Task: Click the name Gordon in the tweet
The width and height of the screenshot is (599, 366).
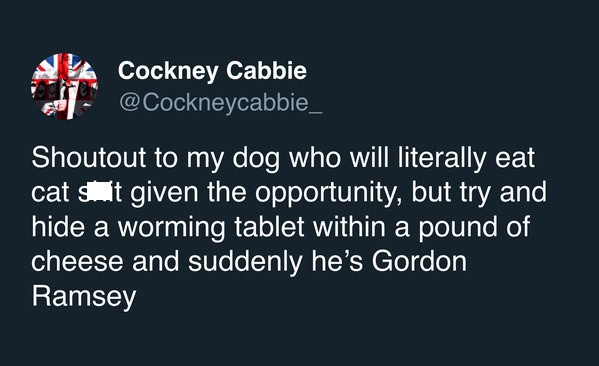Action: pos(419,261)
